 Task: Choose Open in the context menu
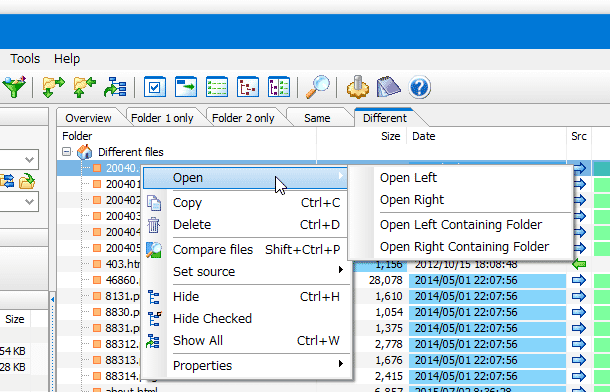tap(245, 178)
